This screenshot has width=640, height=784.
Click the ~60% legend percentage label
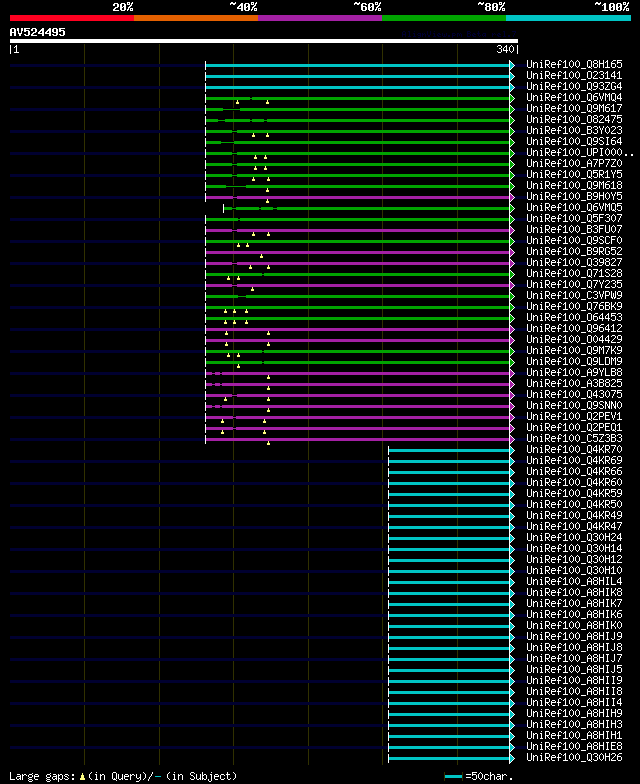pos(367,7)
